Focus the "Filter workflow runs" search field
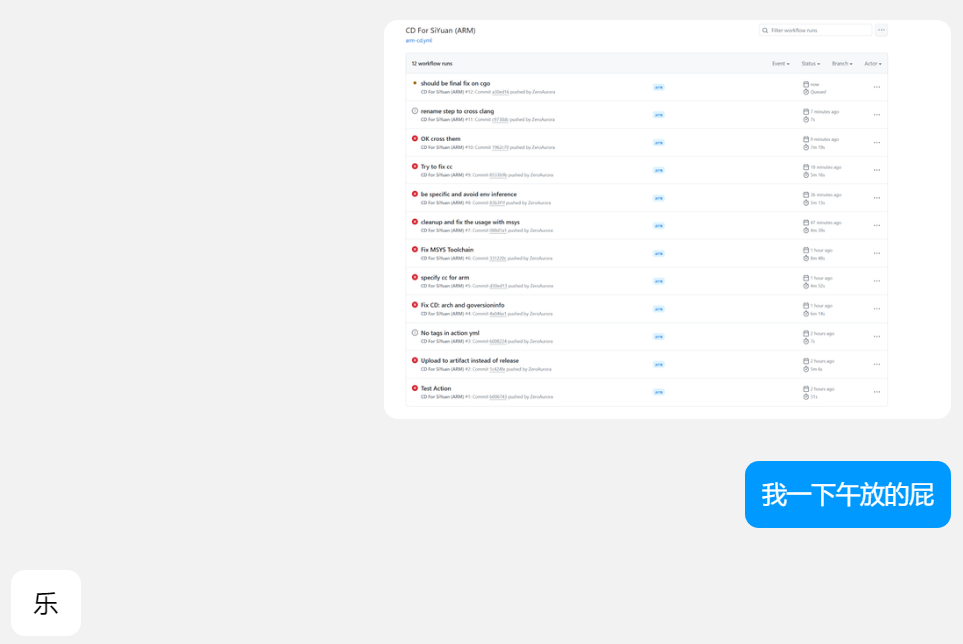Image resolution: width=963 pixels, height=644 pixels. pyautogui.click(x=816, y=30)
